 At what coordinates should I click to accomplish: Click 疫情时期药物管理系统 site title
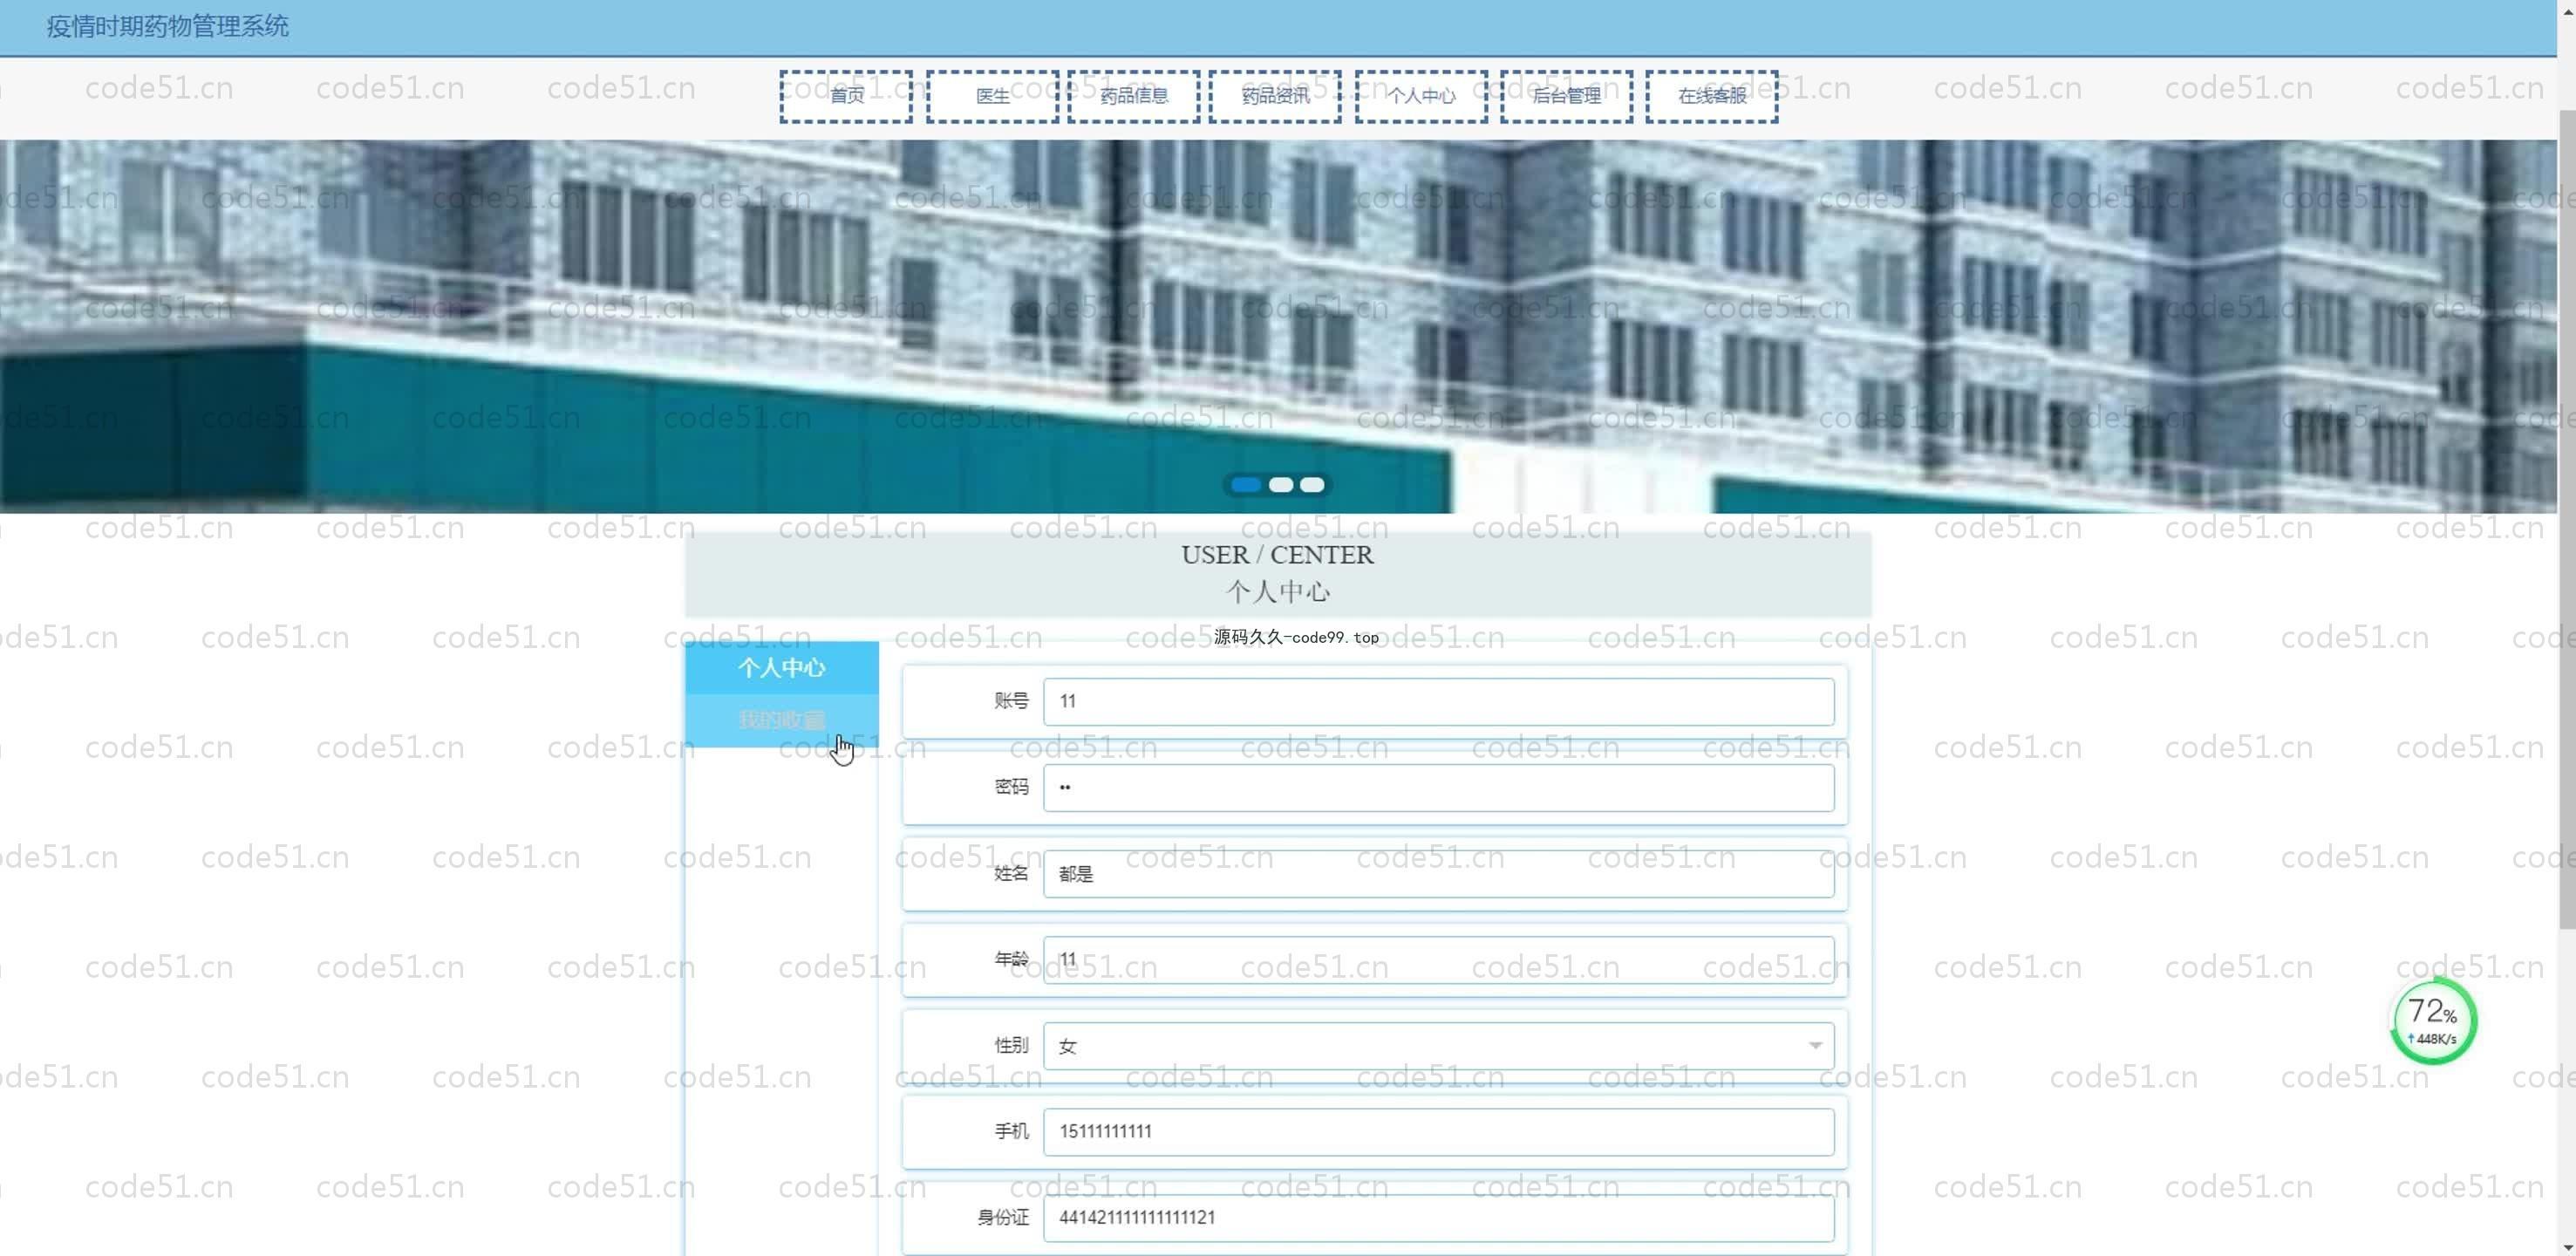coord(167,27)
